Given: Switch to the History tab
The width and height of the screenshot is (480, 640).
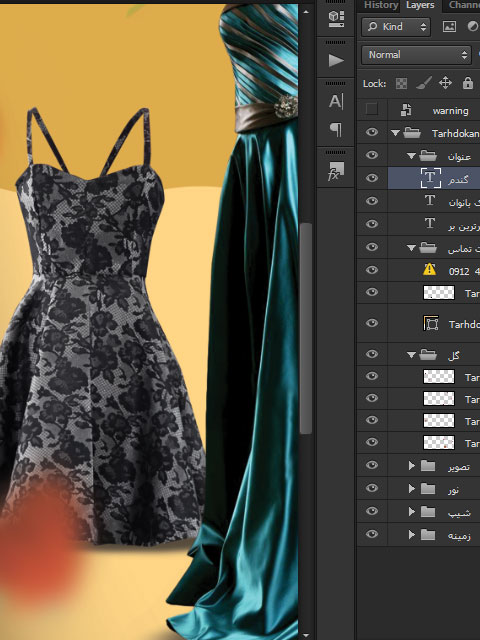Looking at the screenshot, I should [x=381, y=5].
